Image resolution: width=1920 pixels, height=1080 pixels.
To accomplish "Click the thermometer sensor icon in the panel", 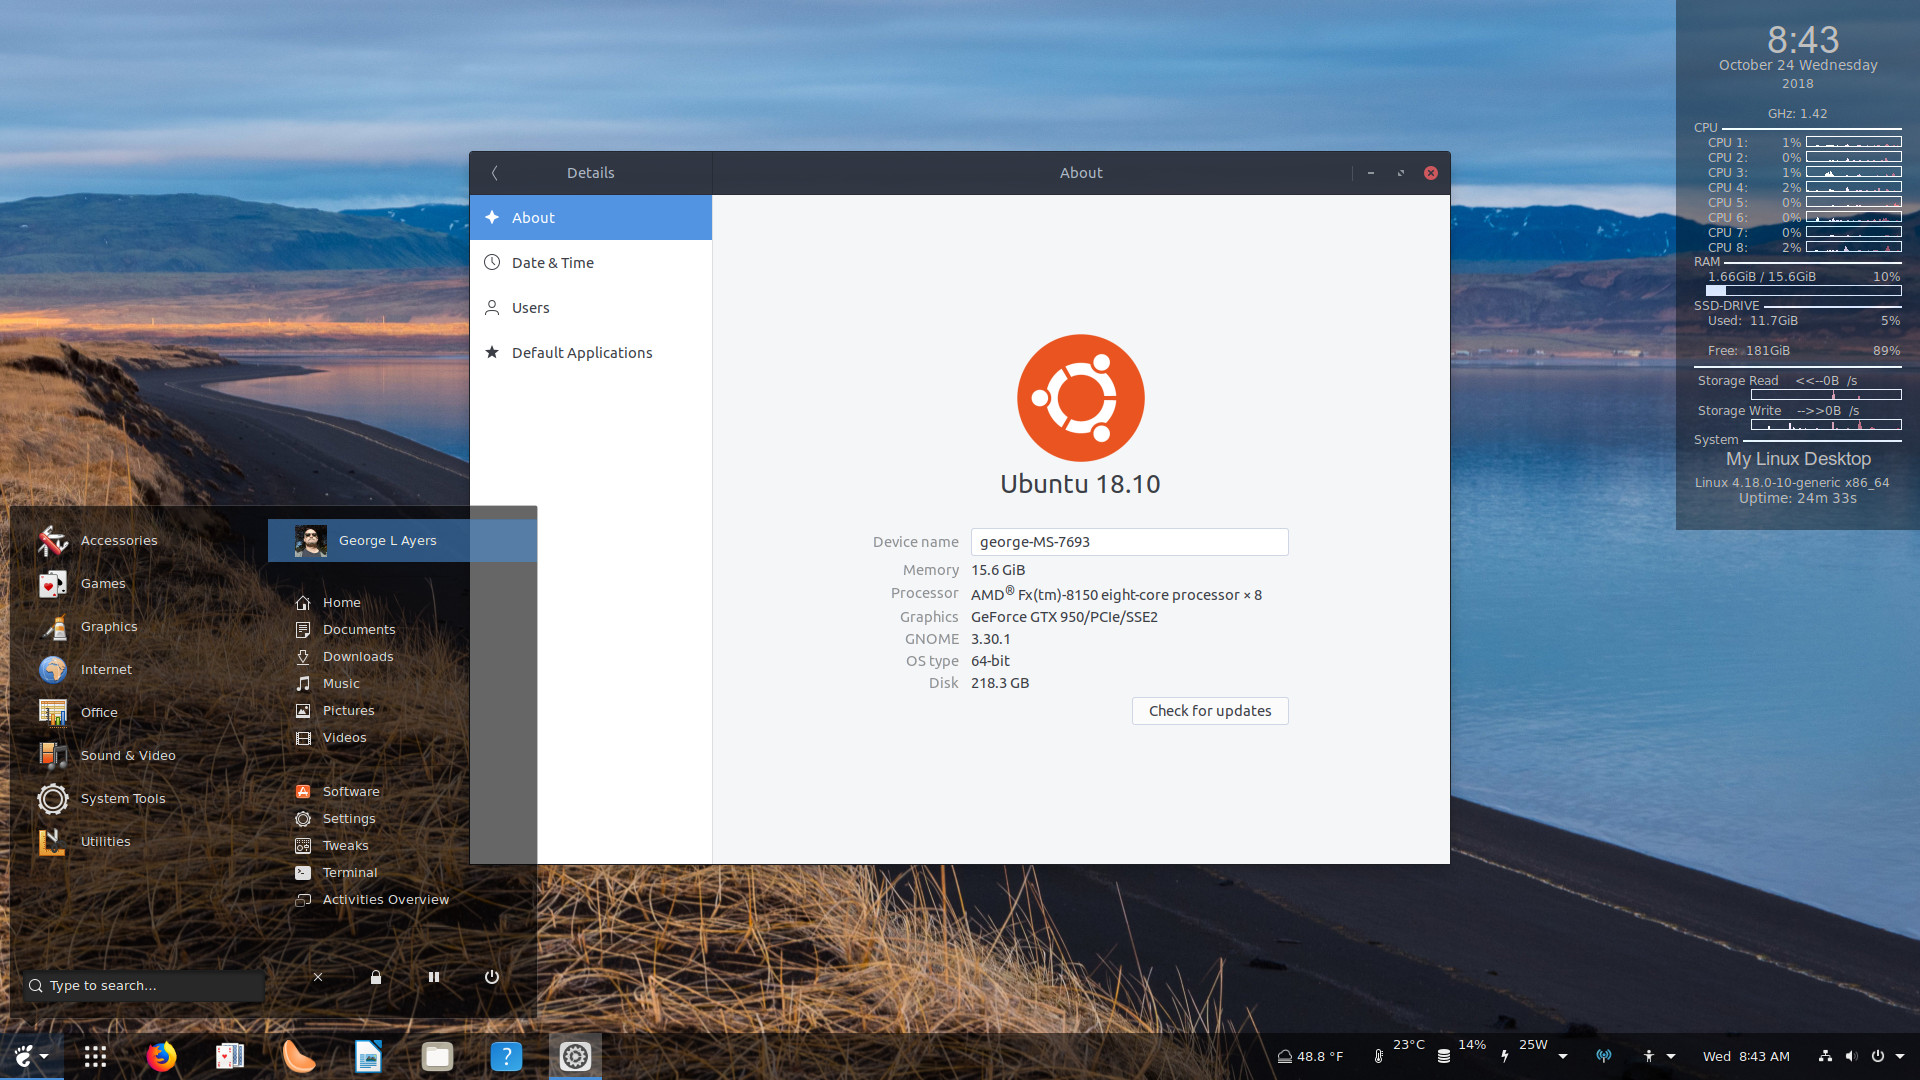I will [x=1379, y=1057].
